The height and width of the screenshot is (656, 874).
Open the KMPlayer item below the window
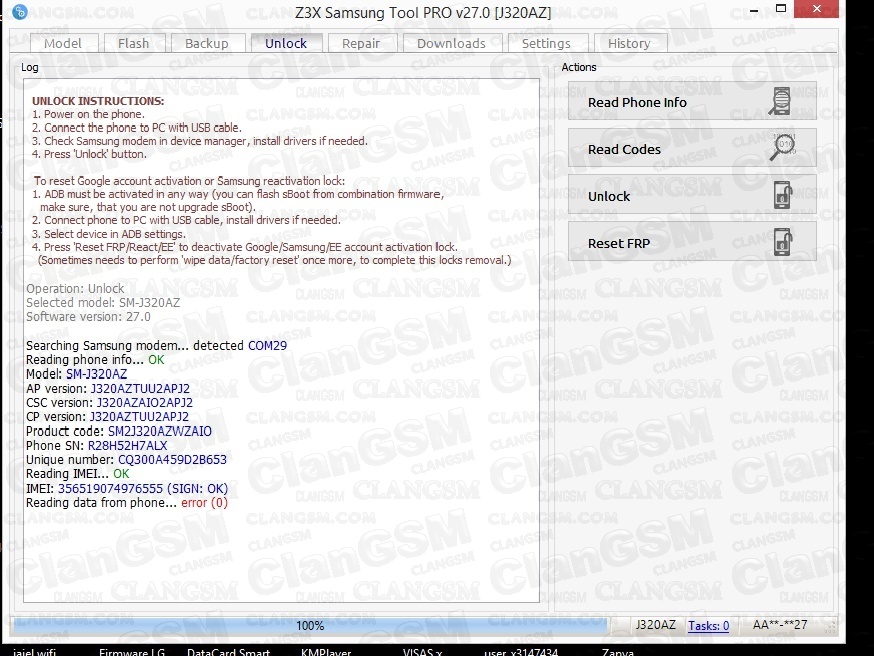(326, 652)
